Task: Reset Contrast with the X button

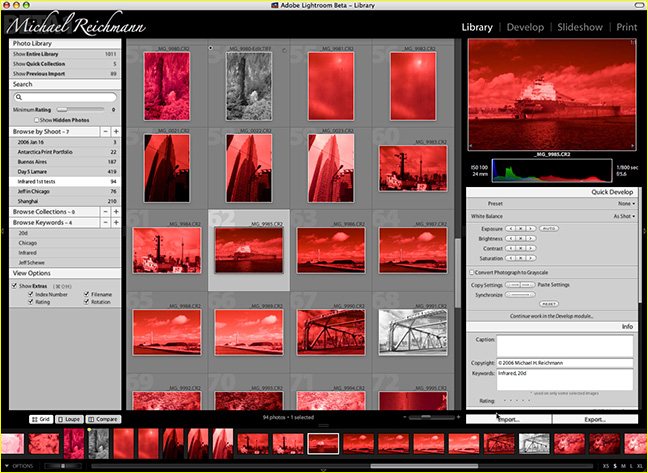Action: 521,248
